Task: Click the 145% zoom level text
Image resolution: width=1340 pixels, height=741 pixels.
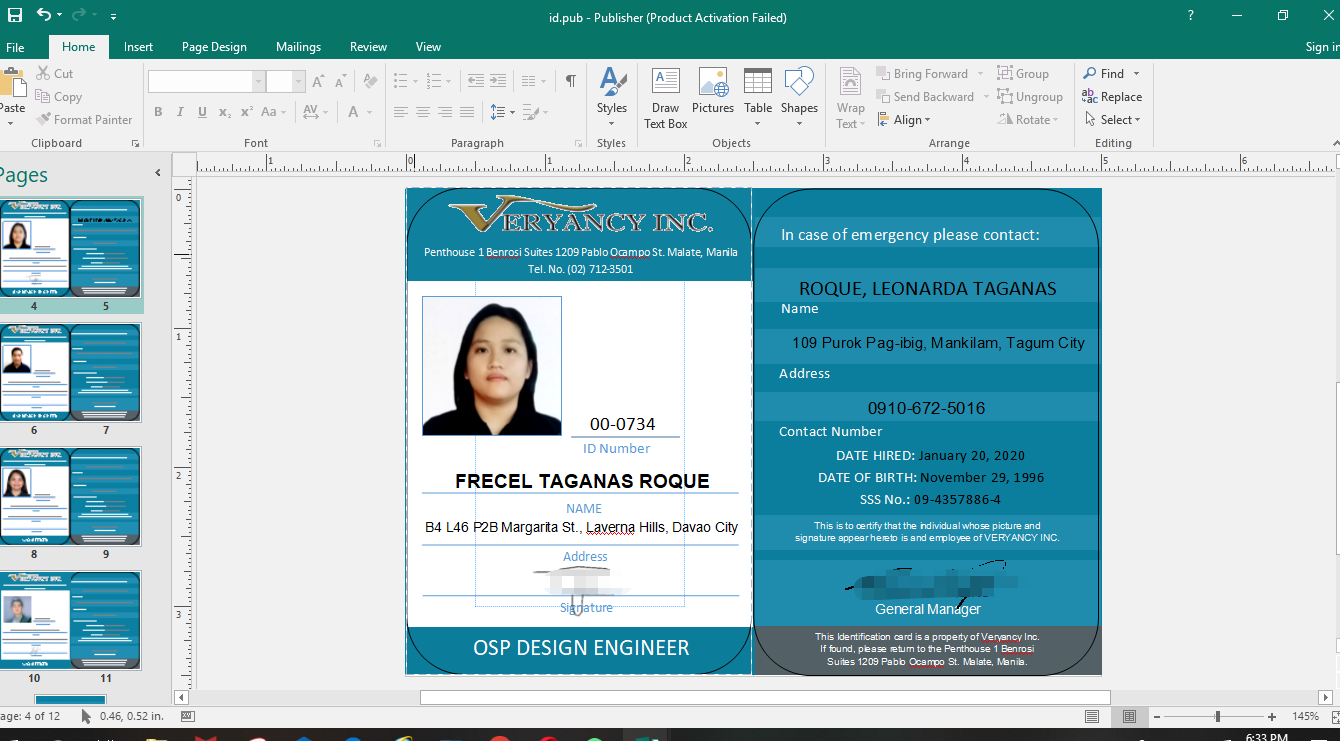Action: pyautogui.click(x=1305, y=716)
